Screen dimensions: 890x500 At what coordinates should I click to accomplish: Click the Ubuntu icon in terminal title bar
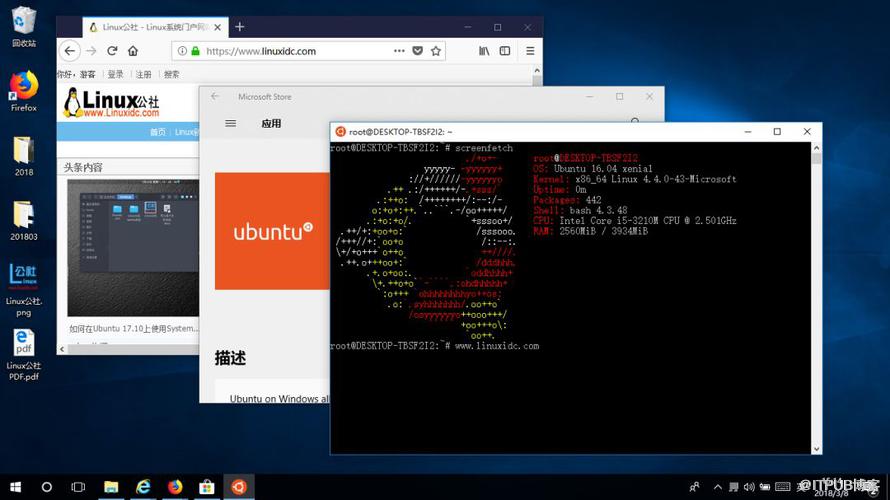point(341,132)
